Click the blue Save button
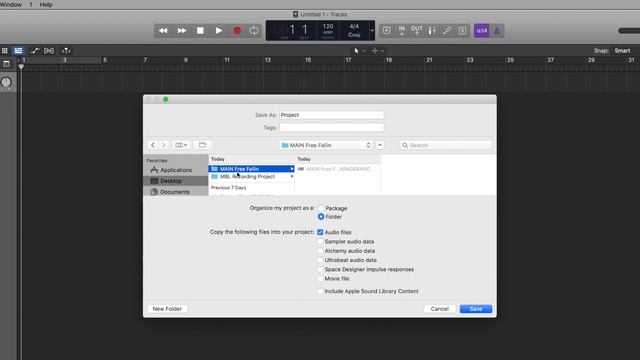The height and width of the screenshot is (360, 640). 476,309
